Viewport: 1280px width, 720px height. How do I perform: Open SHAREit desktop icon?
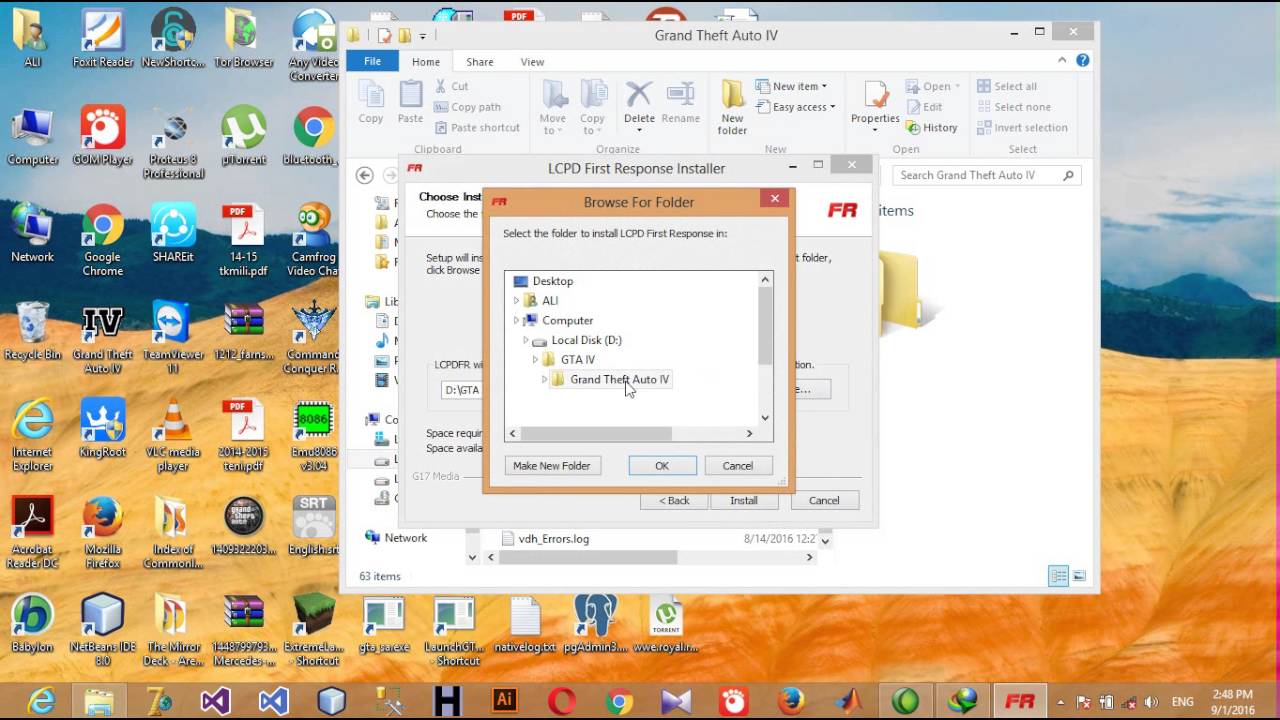tap(173, 234)
